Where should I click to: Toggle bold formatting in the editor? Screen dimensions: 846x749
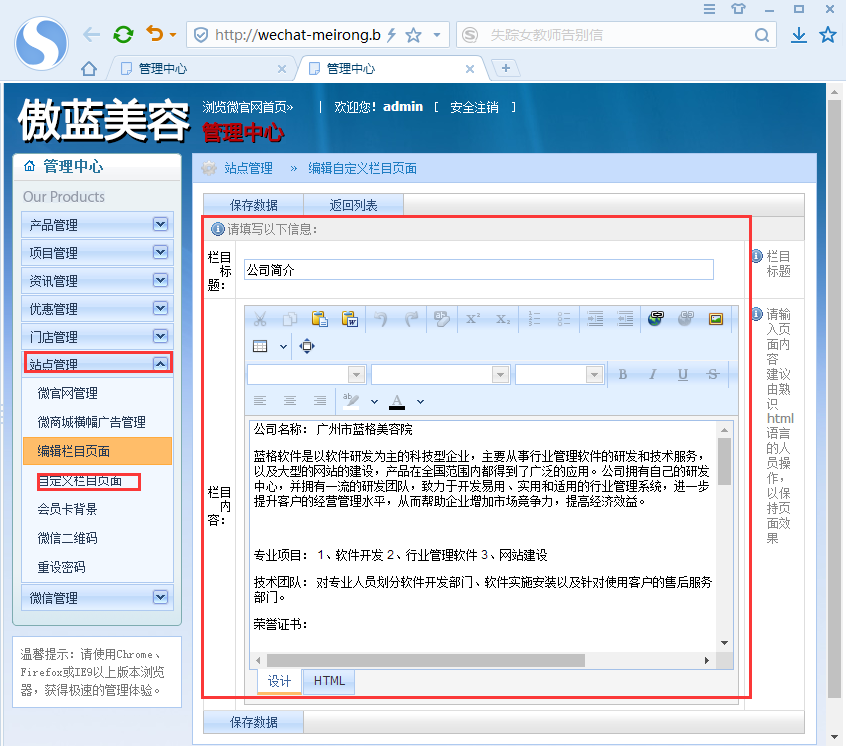tap(624, 372)
